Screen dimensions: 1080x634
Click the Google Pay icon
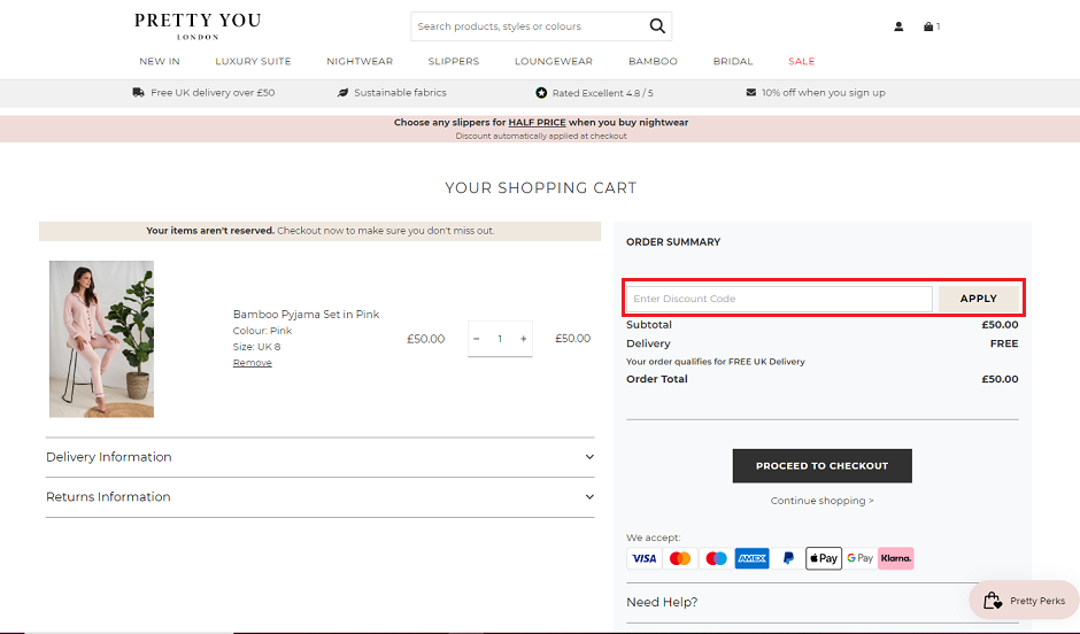coord(860,558)
